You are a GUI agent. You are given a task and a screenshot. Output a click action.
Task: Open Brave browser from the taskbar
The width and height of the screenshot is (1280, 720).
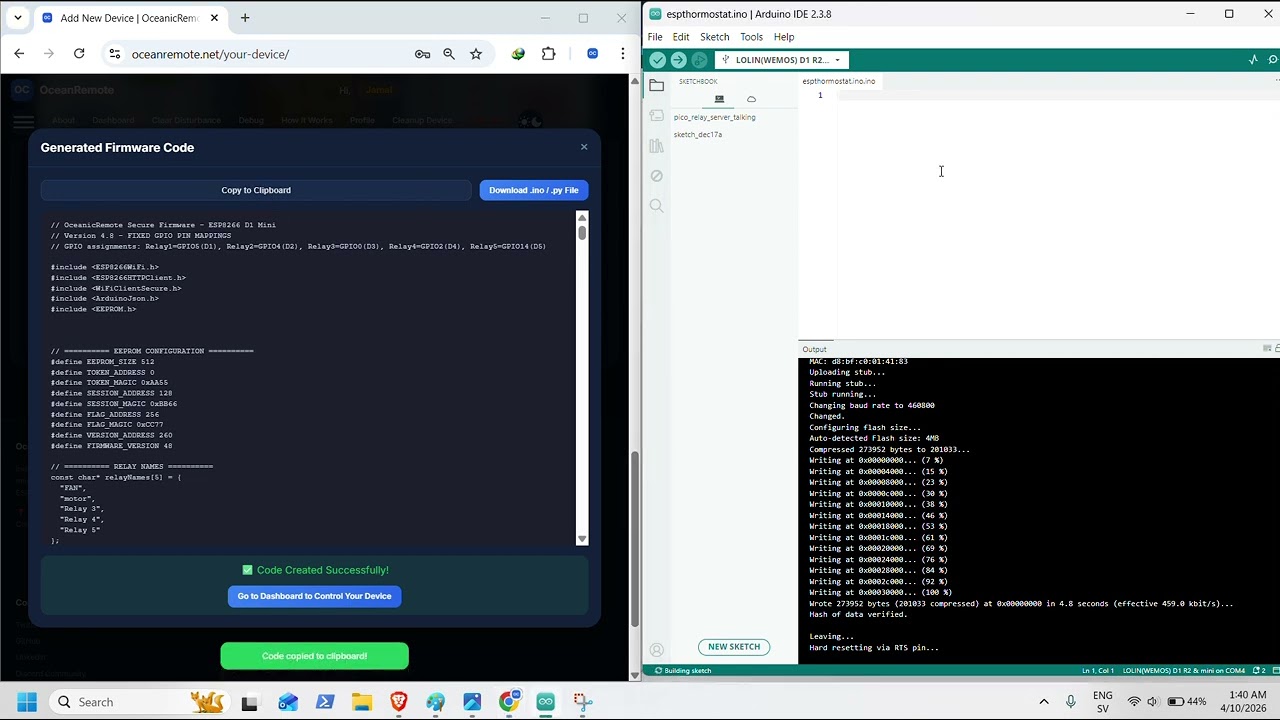tap(398, 702)
